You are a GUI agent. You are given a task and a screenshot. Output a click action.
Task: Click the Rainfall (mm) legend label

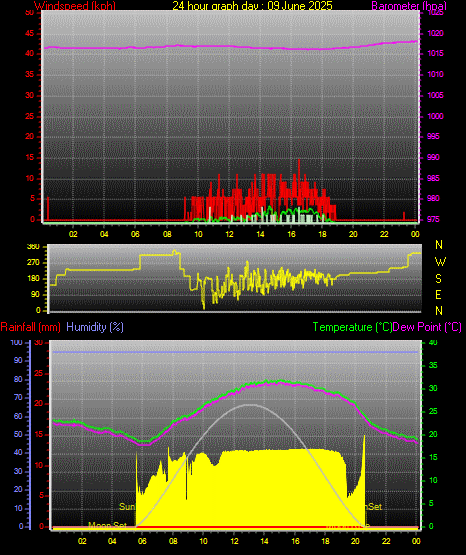pos(30,327)
